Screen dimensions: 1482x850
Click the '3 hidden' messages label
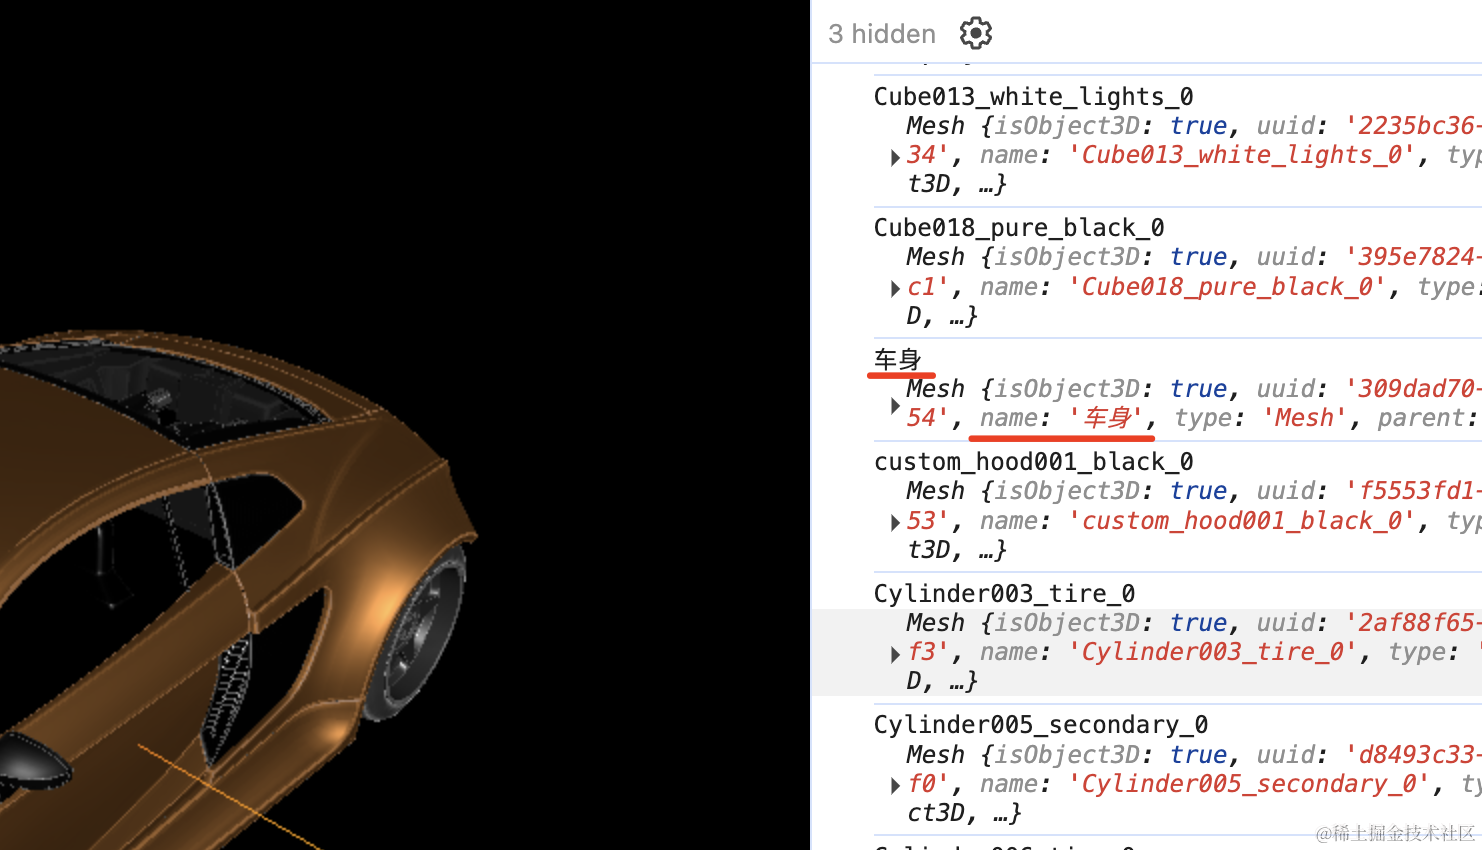882,34
